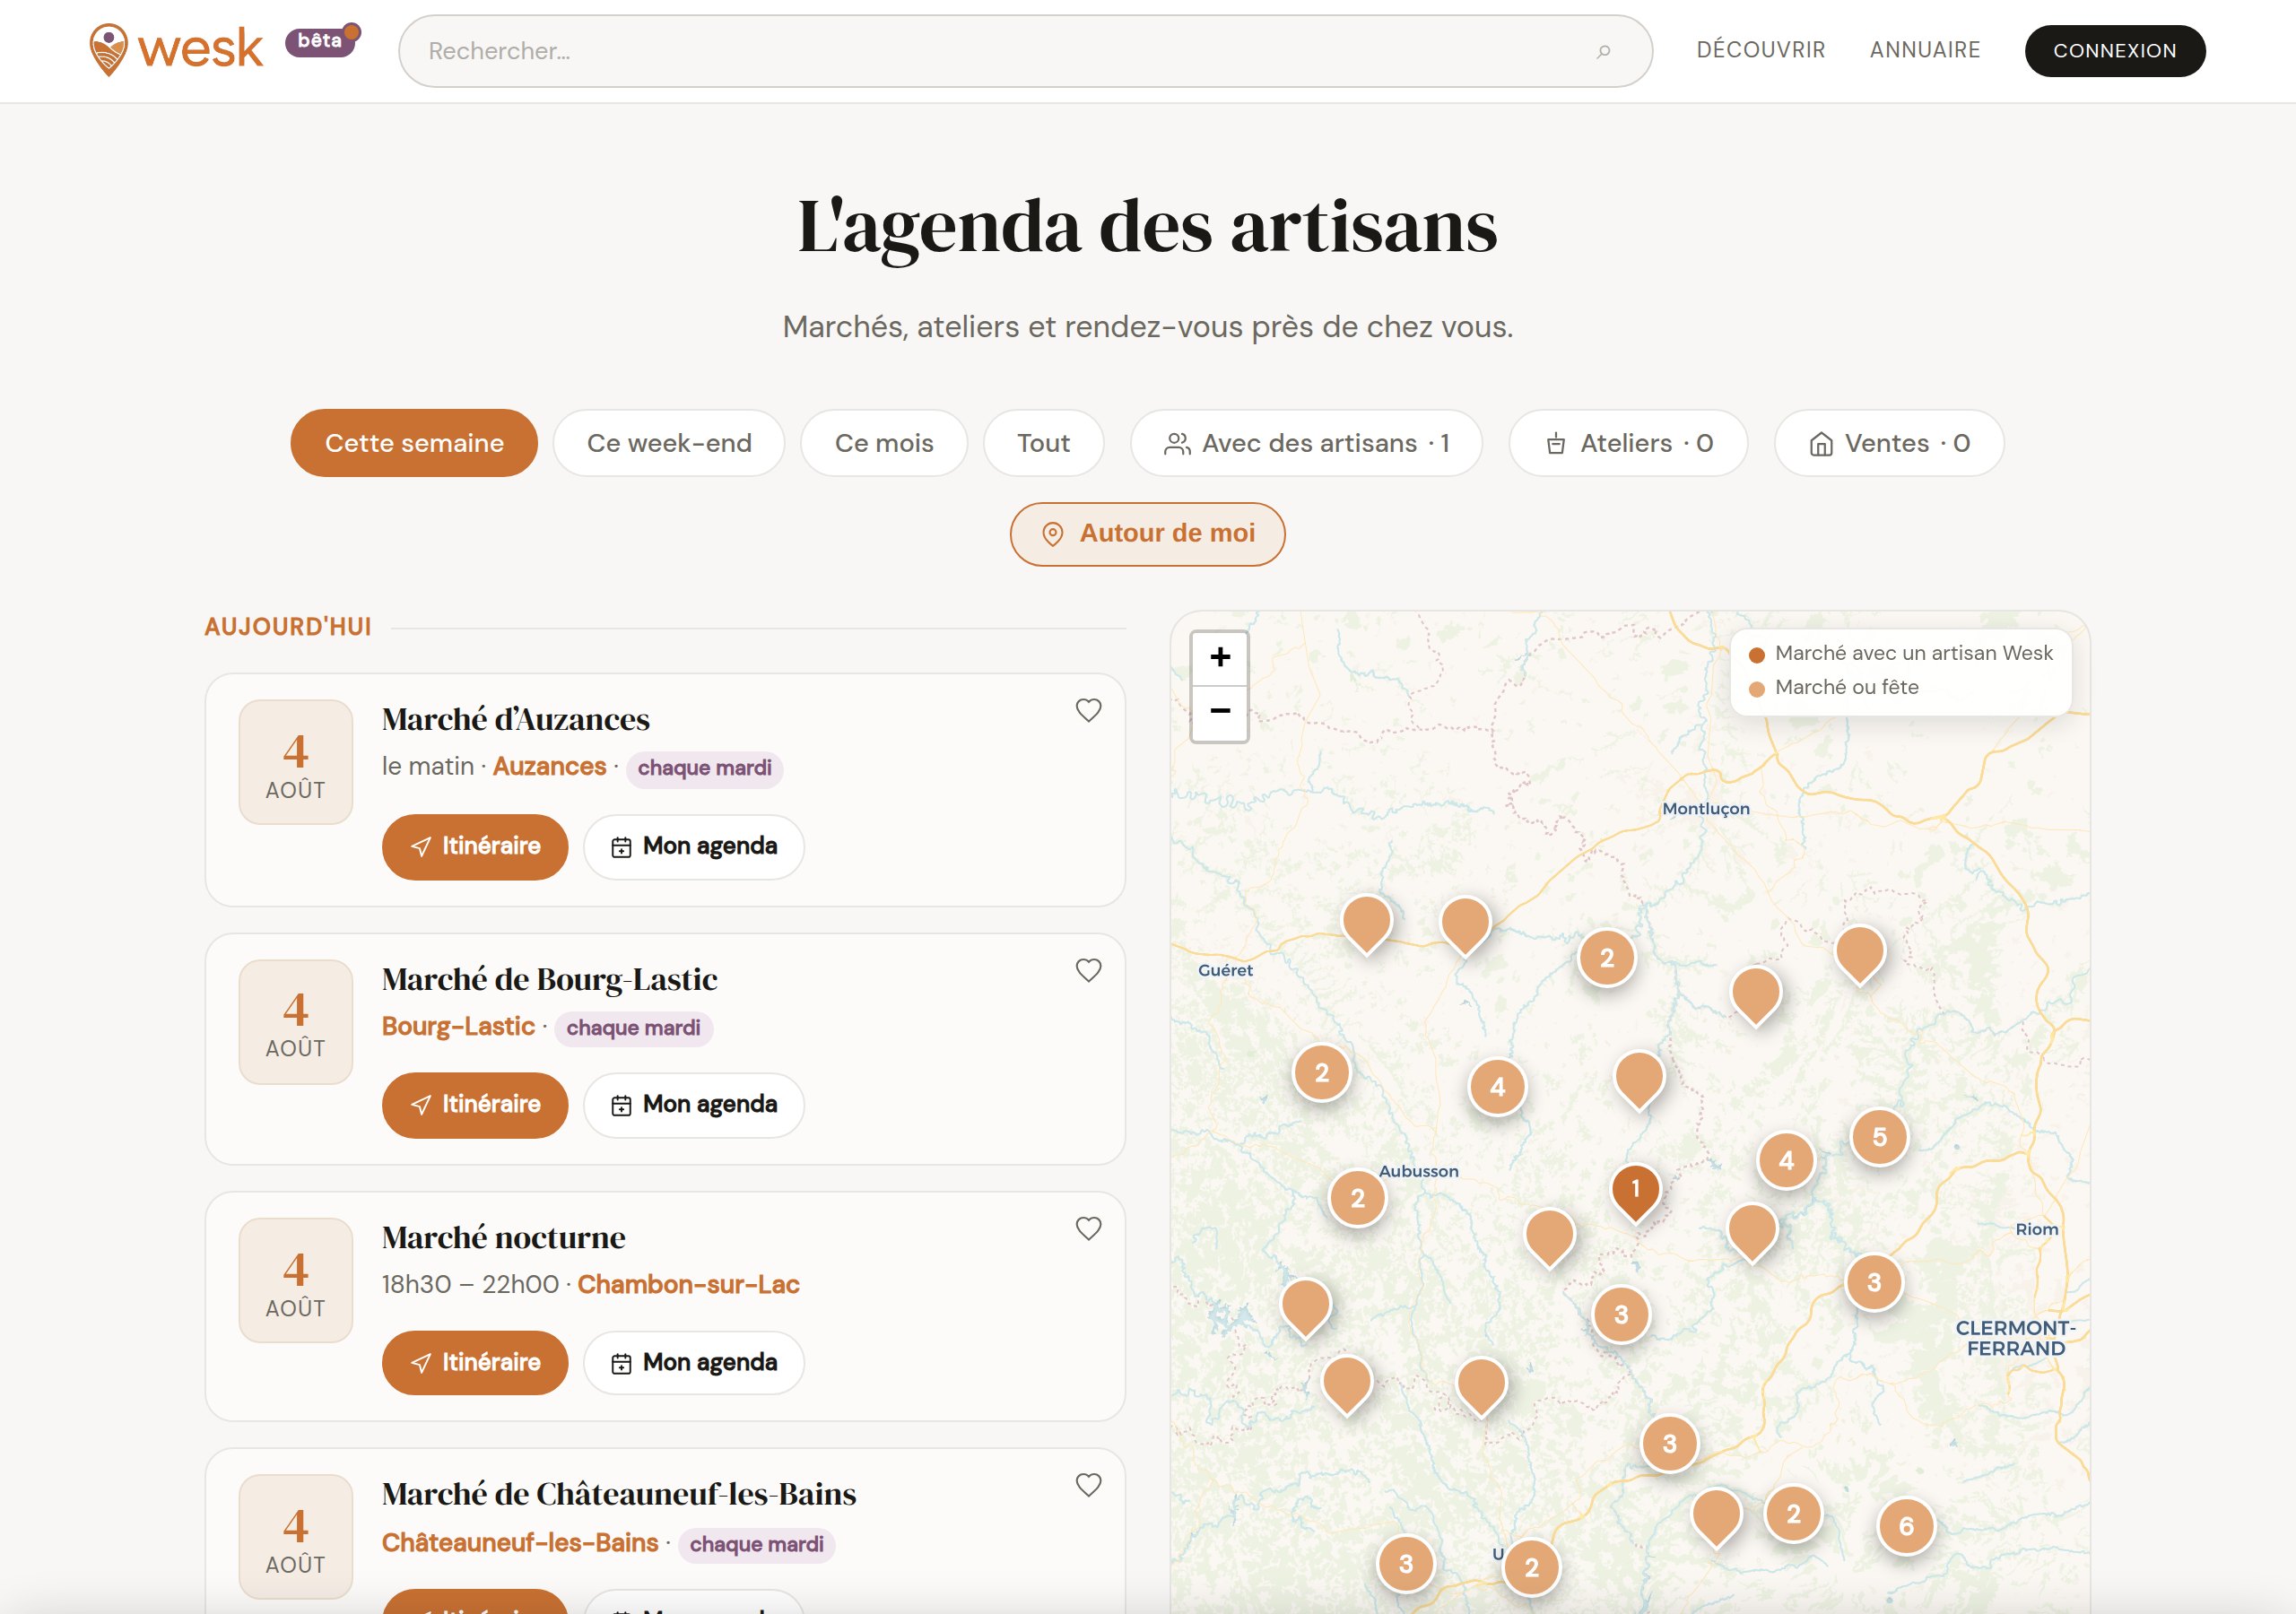2296x1614 pixels.
Task: Click chaque mardi tag on Auzances card
Action: 704,768
